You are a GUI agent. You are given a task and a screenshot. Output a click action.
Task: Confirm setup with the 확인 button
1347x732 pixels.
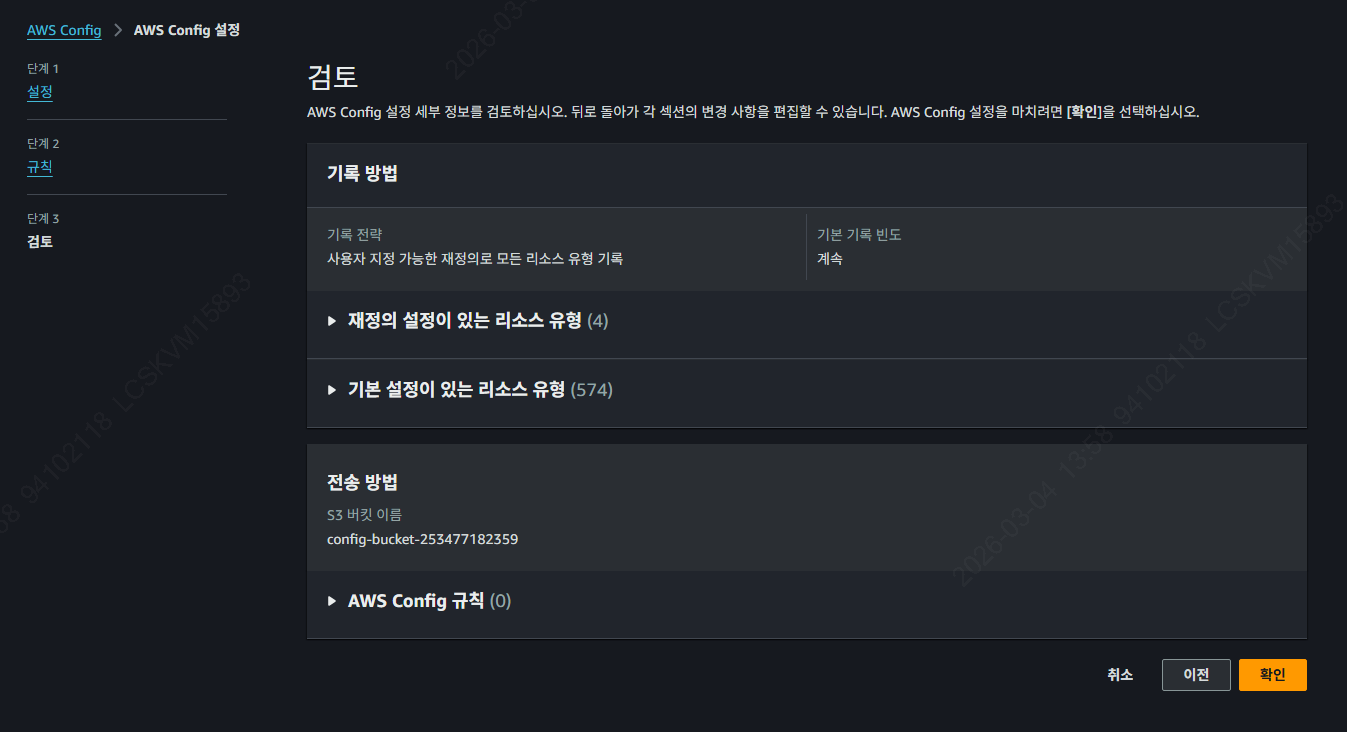pos(1272,675)
